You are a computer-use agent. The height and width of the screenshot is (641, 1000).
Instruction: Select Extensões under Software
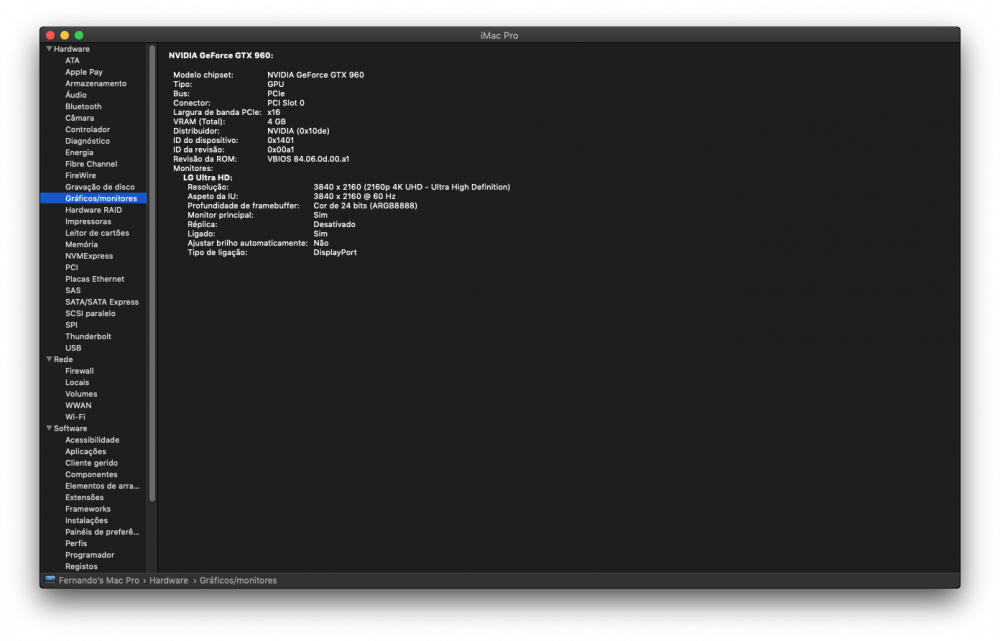pos(84,497)
